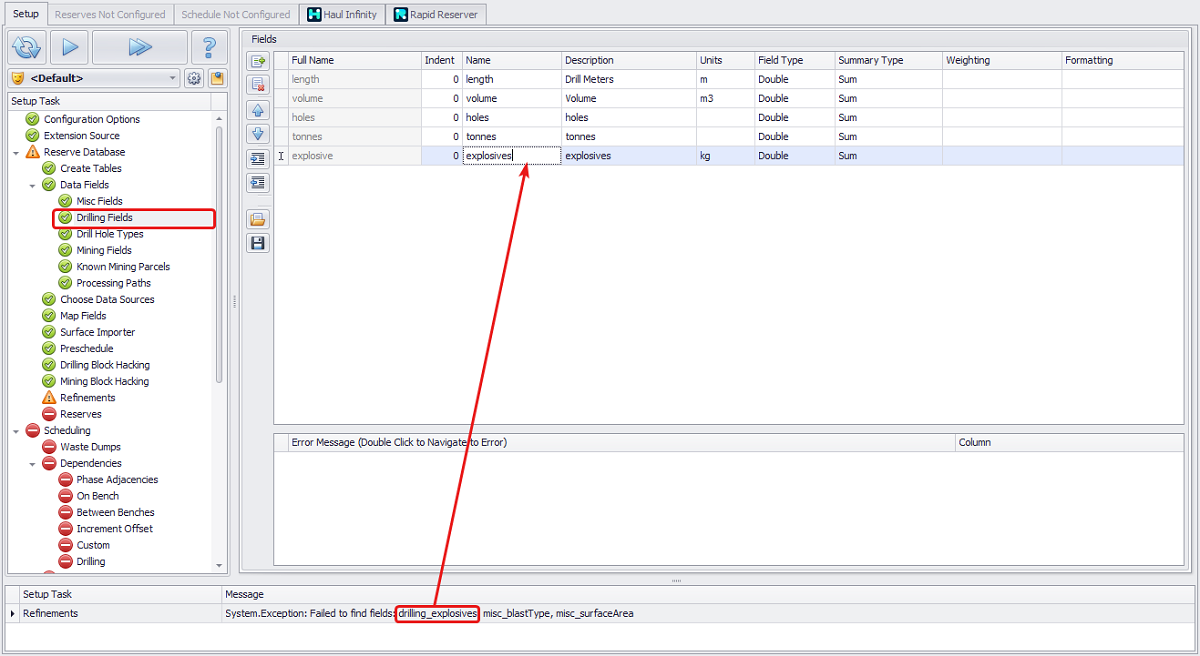Click the 'kg' units cell
The height and width of the screenshot is (656, 1200).
click(725, 156)
